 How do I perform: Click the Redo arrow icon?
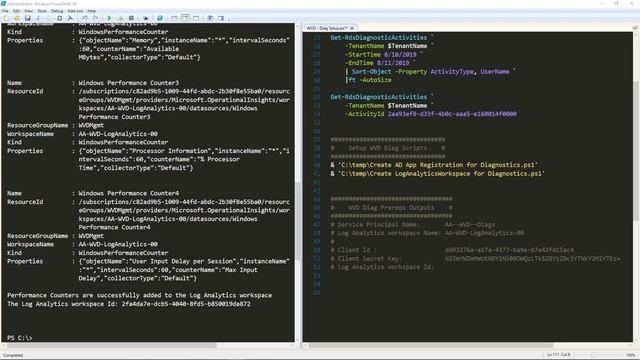click(95, 18)
